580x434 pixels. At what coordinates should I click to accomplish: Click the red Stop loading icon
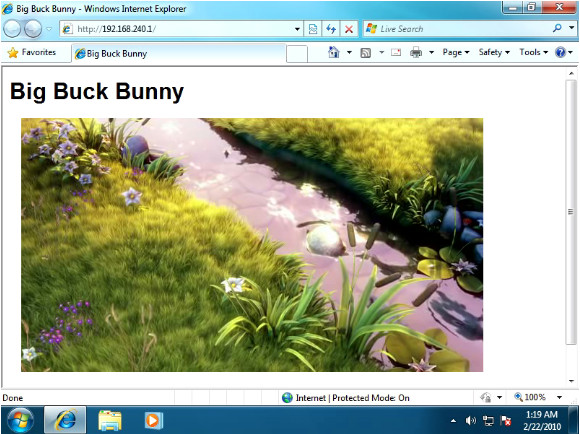[x=348, y=29]
